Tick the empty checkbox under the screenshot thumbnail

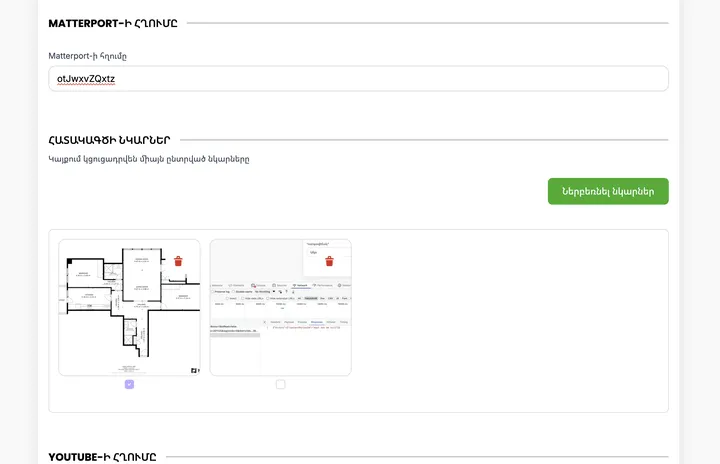(280, 384)
